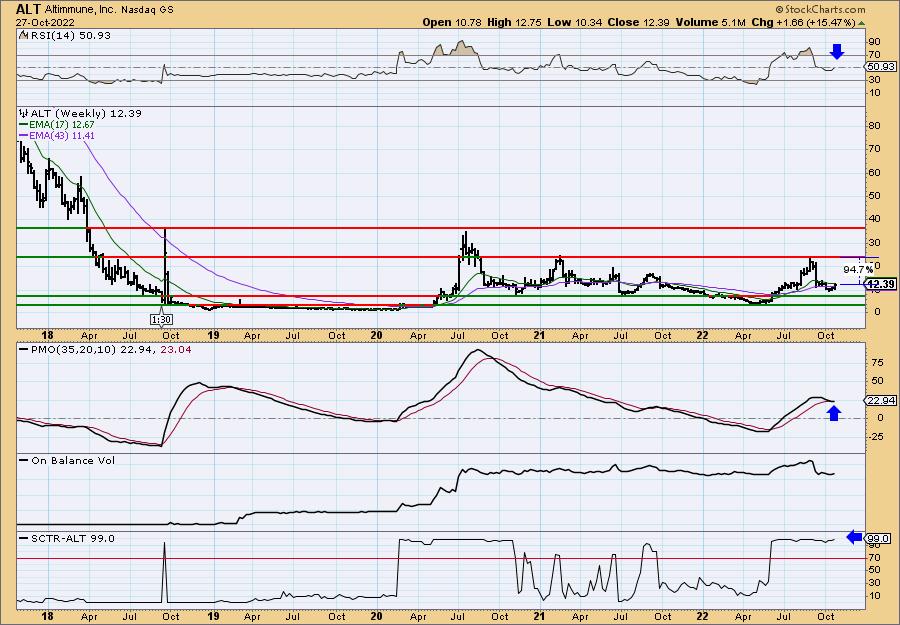Select the company name Altimmune, Inc. Nasdaq GS
Viewport: 900px width, 625px height.
[x=109, y=9]
